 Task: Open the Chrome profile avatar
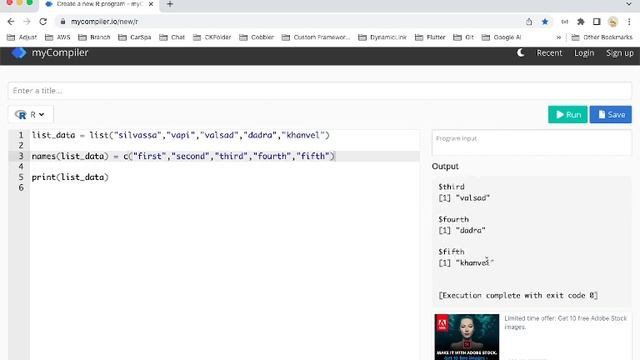(613, 22)
